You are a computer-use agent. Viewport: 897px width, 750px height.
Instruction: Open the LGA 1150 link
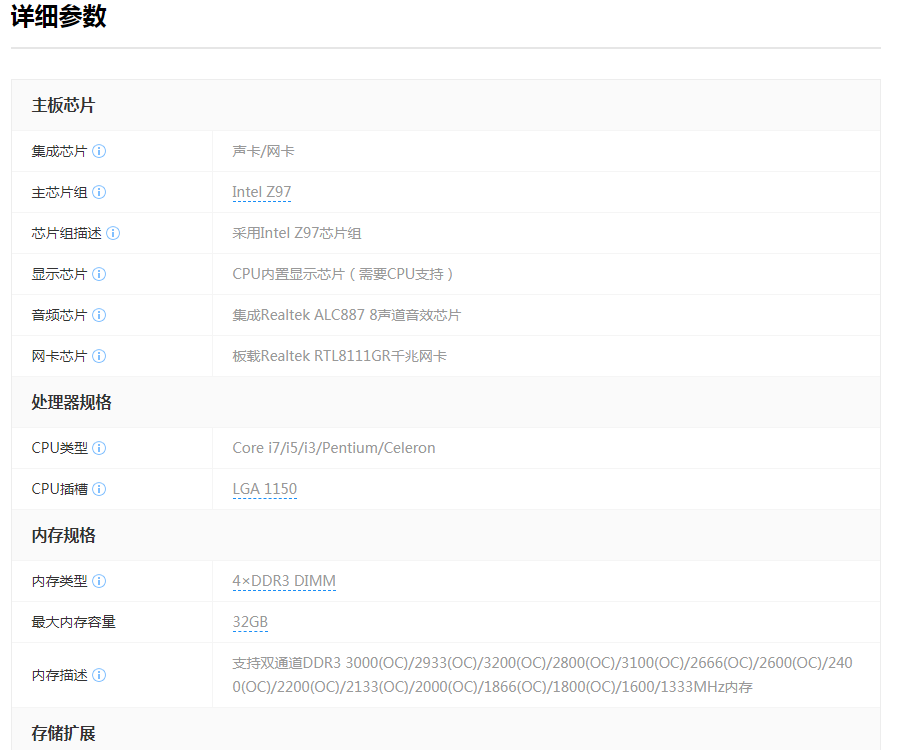click(x=264, y=489)
